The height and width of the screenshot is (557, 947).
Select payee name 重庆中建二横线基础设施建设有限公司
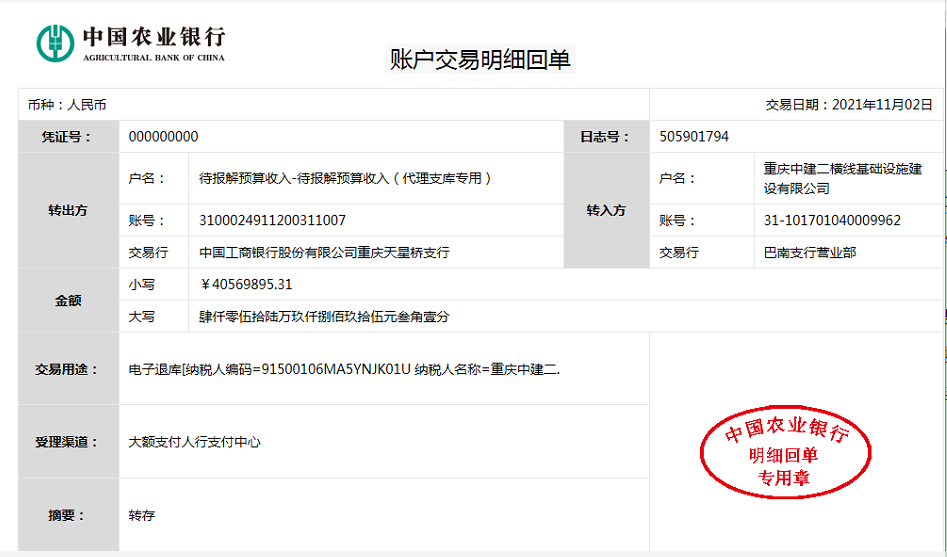[x=843, y=179]
